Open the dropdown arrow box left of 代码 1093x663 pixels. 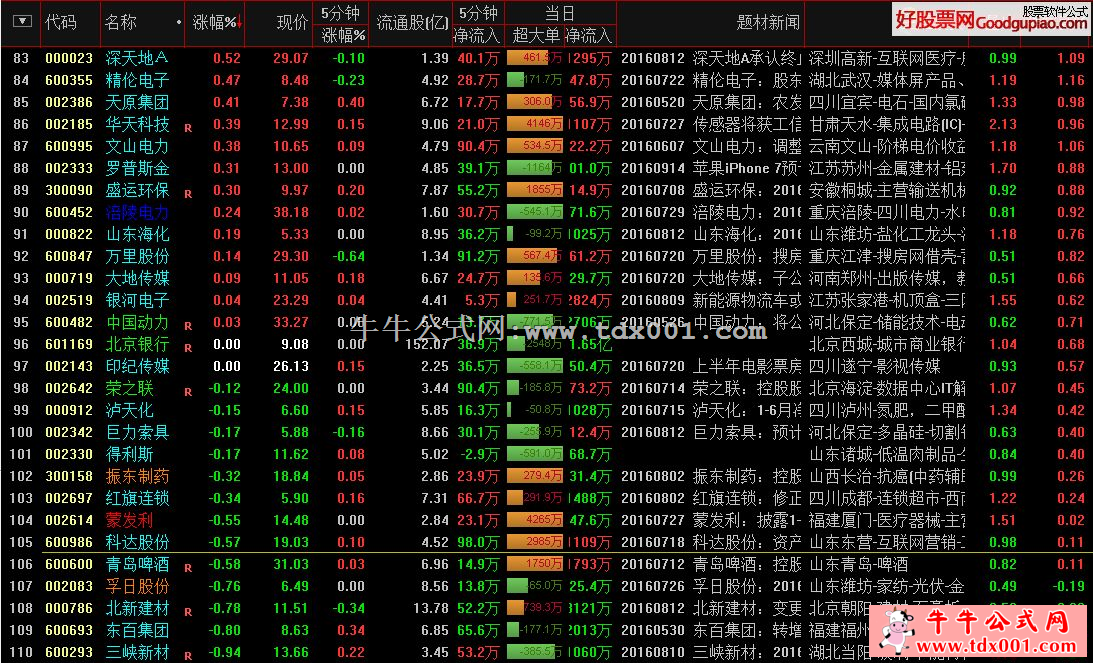pos(22,22)
